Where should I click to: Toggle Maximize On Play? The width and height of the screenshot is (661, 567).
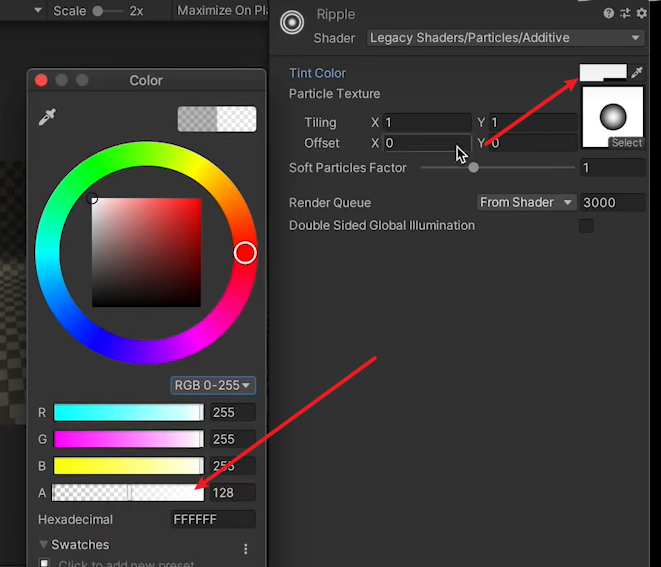[222, 11]
